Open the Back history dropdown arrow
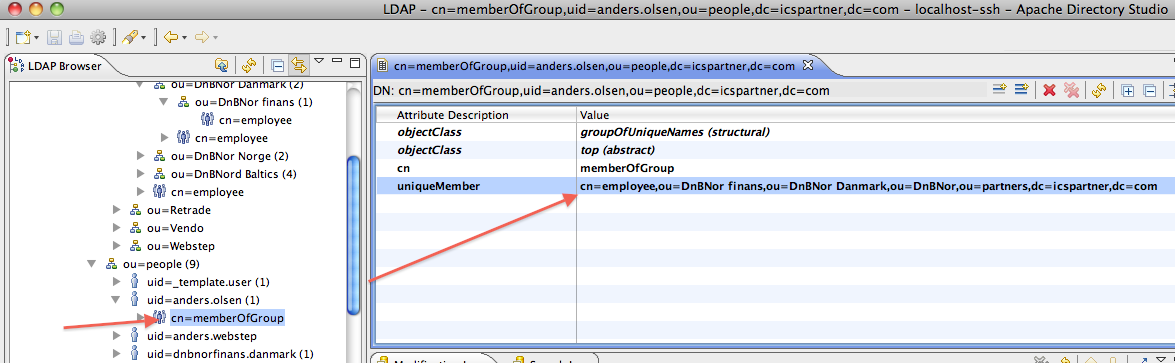This screenshot has width=1175, height=363. 184,38
